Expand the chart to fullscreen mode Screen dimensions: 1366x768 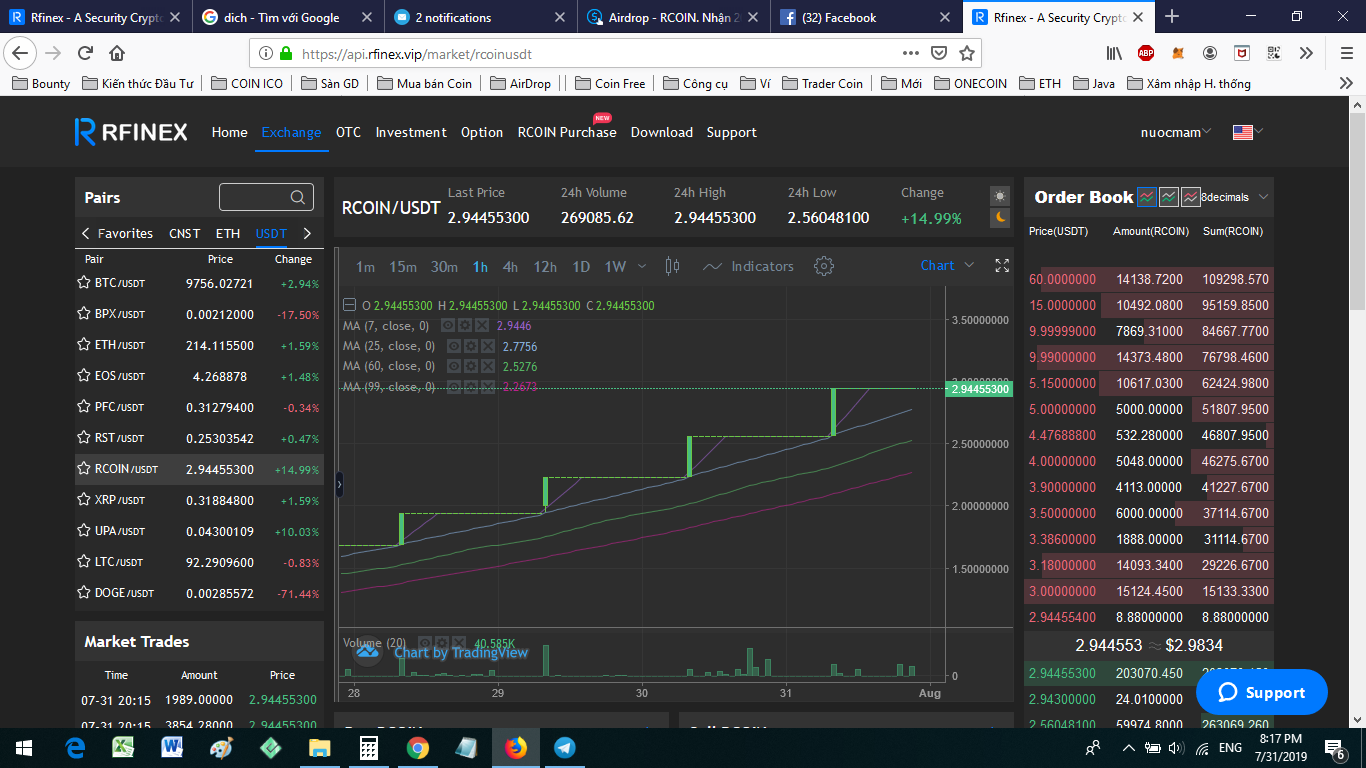pos(1002,265)
